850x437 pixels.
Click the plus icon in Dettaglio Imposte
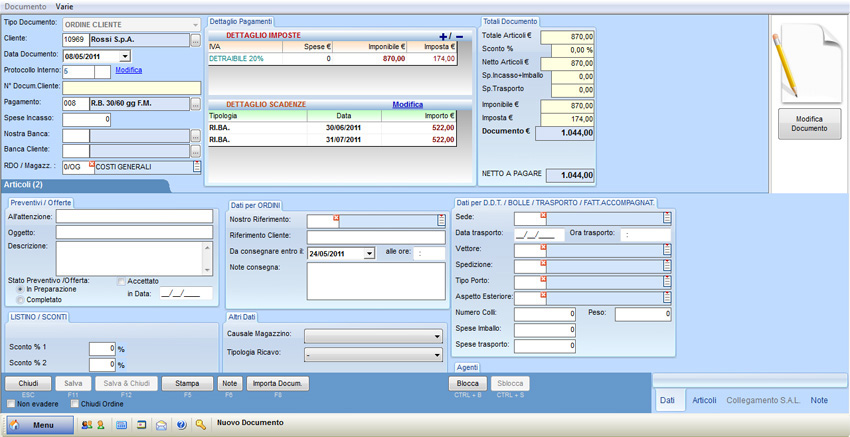pos(444,37)
